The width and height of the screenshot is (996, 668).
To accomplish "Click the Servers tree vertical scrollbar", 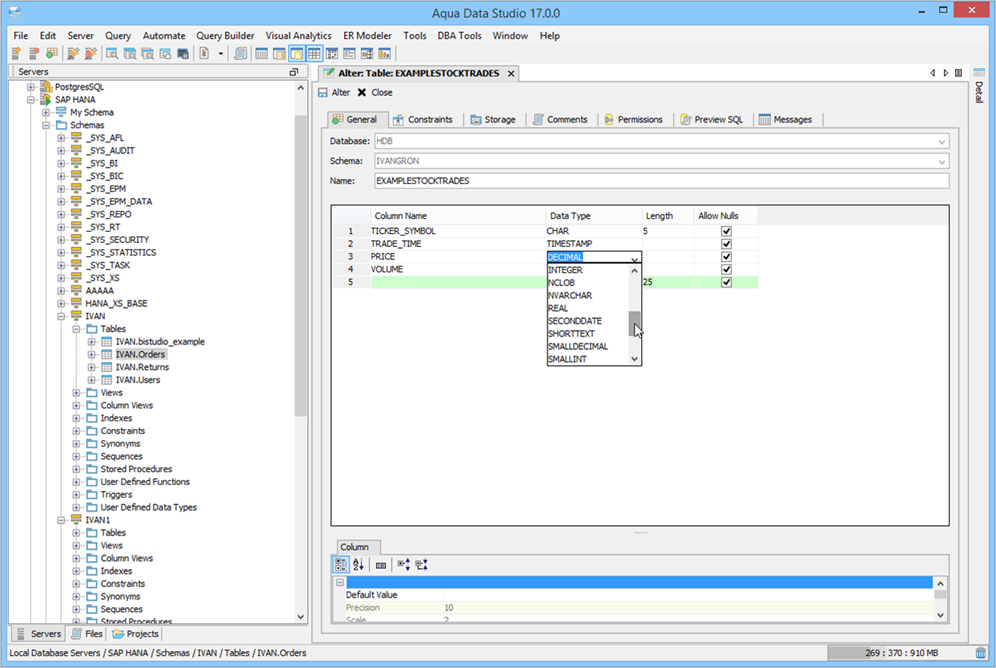I will click(x=300, y=265).
